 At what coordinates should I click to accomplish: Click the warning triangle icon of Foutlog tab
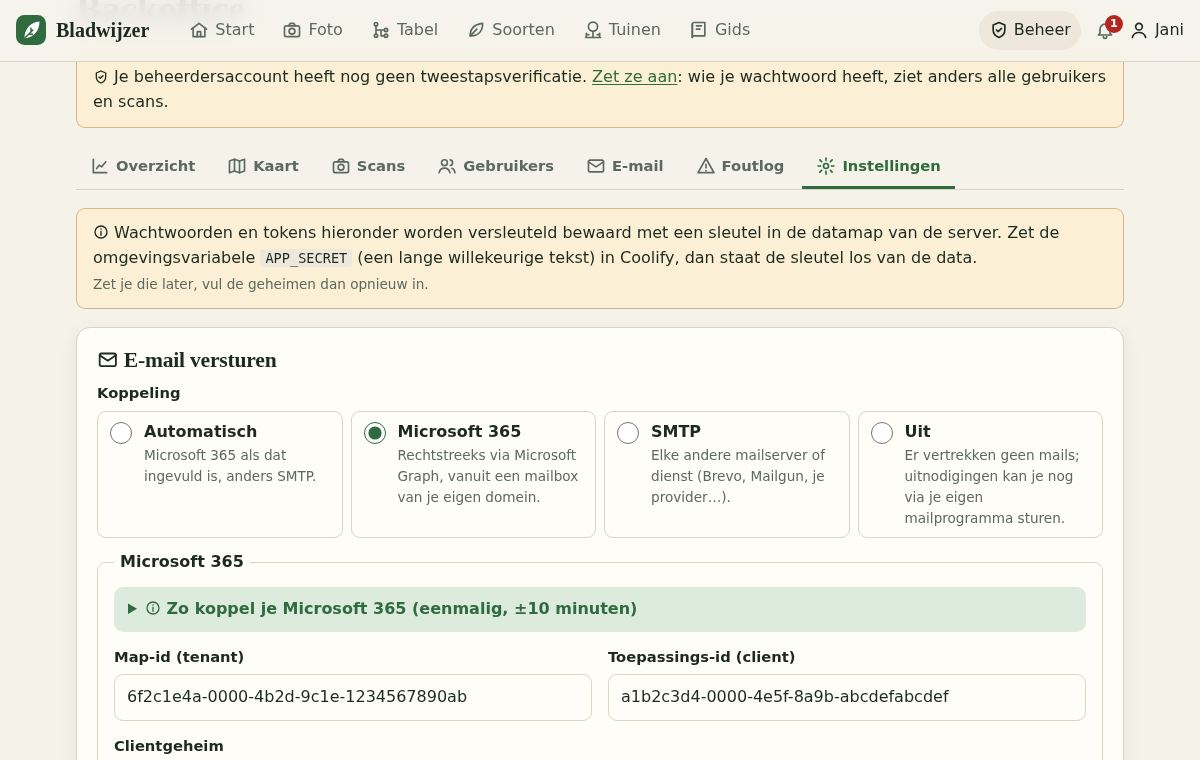click(706, 166)
